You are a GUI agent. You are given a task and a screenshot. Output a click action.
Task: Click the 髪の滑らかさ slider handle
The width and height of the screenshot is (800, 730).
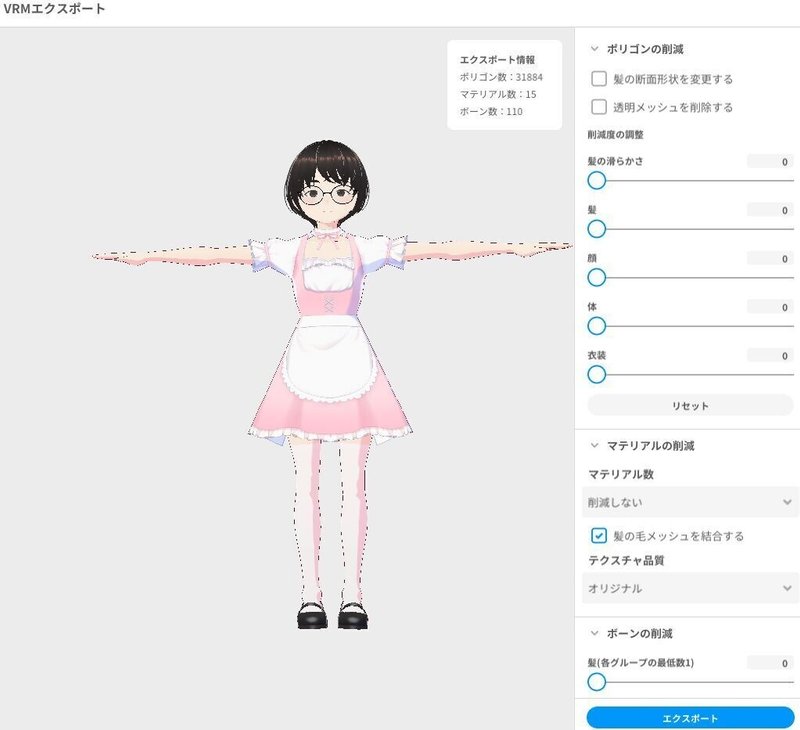597,180
